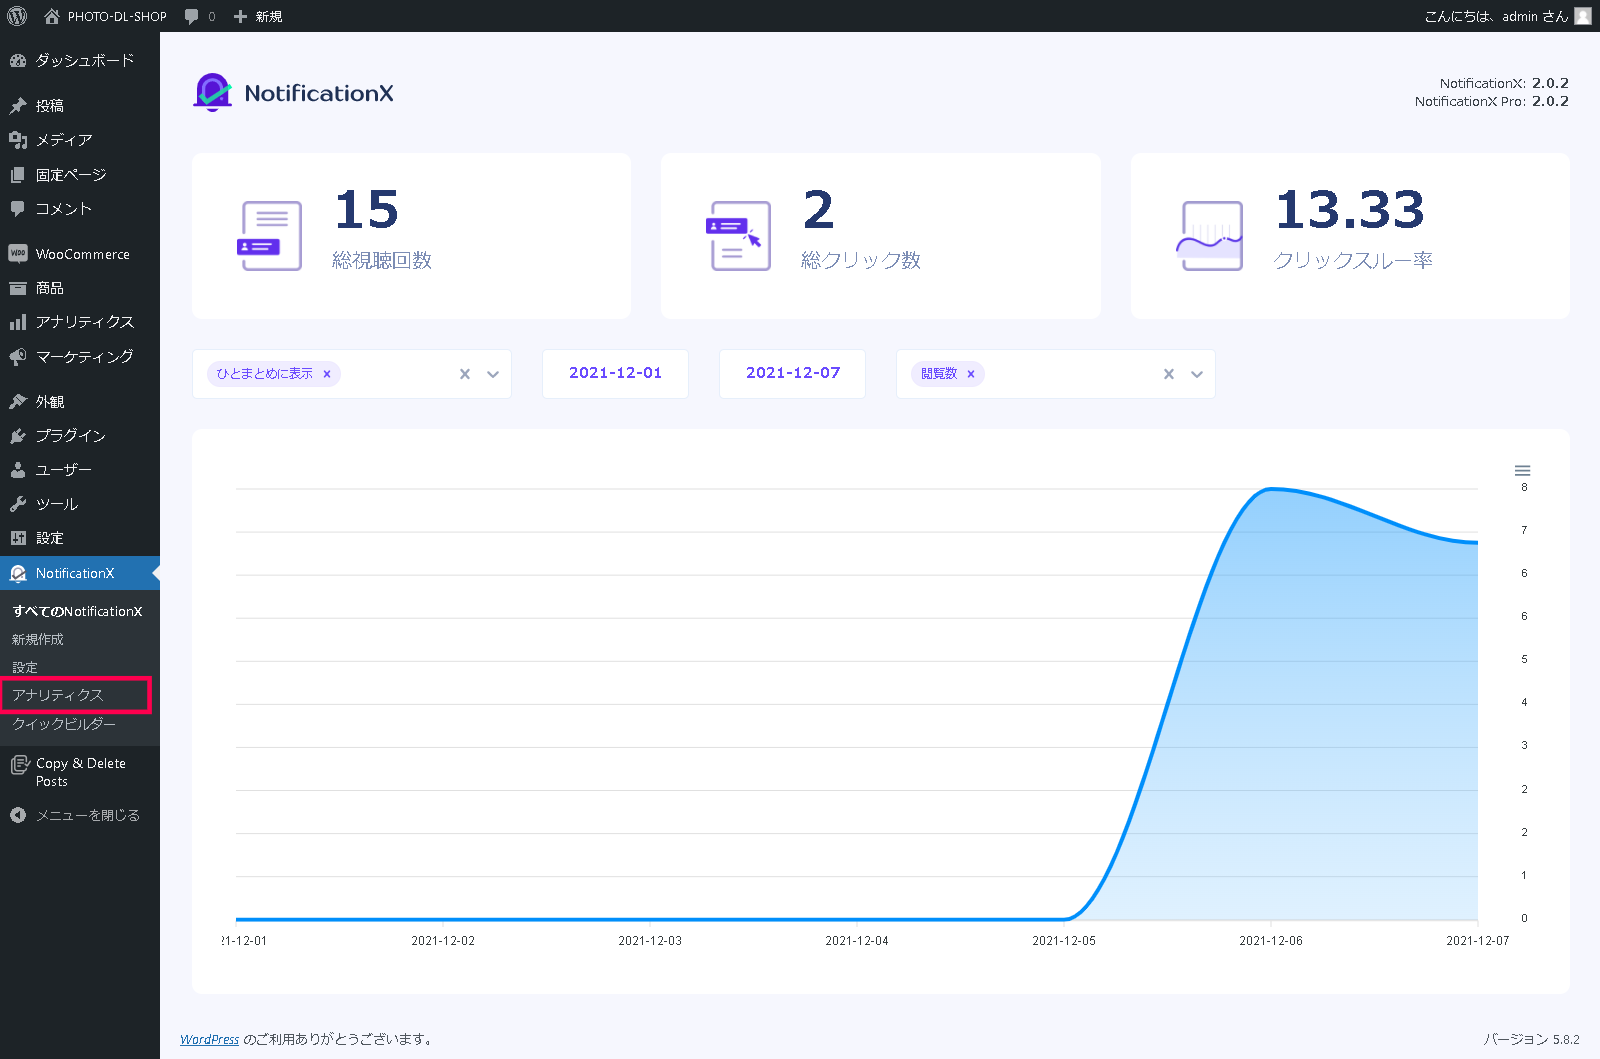Click the 商品 products archive icon
This screenshot has width=1600, height=1059.
(x=18, y=288)
